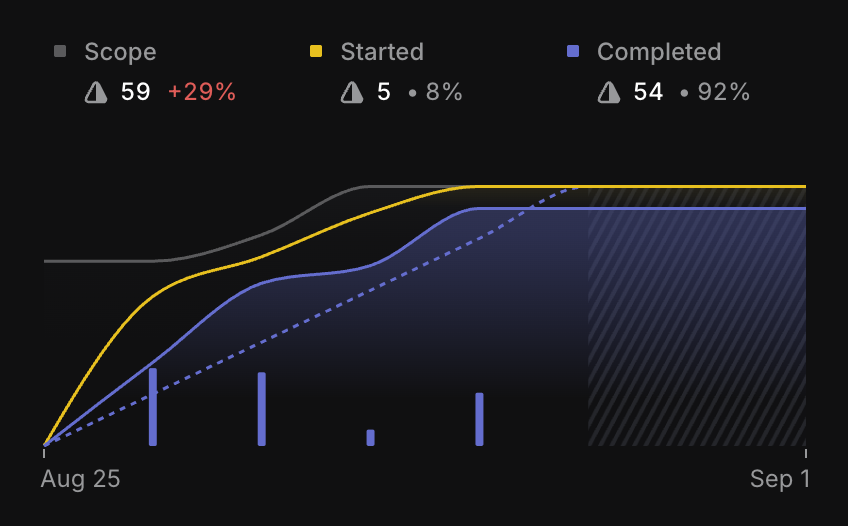Click the triangle icon beside Scope count 59
Screen dimensions: 848x526
[x=96, y=93]
